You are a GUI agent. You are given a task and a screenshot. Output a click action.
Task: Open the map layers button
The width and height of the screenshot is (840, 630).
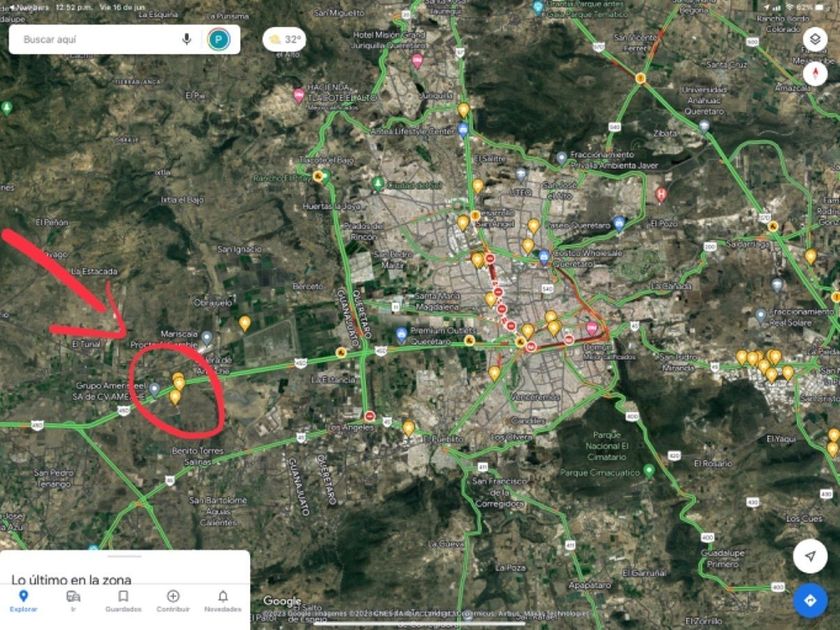815,39
